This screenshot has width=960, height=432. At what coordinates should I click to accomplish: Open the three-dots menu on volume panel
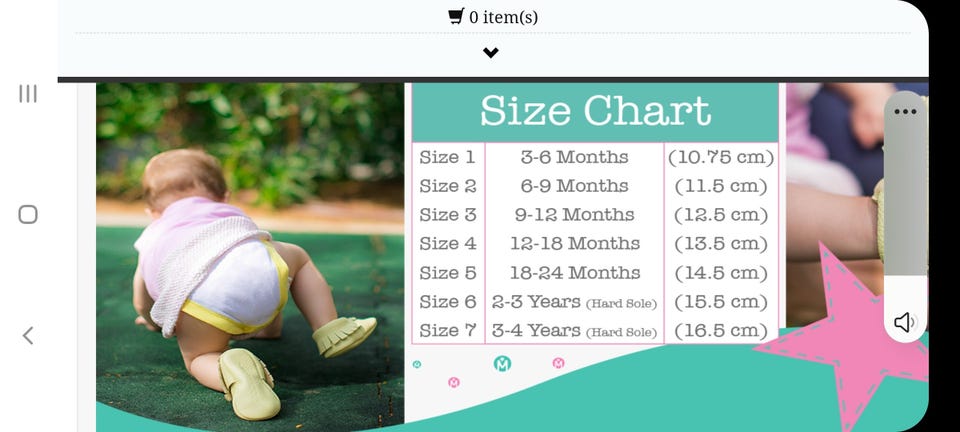905,111
